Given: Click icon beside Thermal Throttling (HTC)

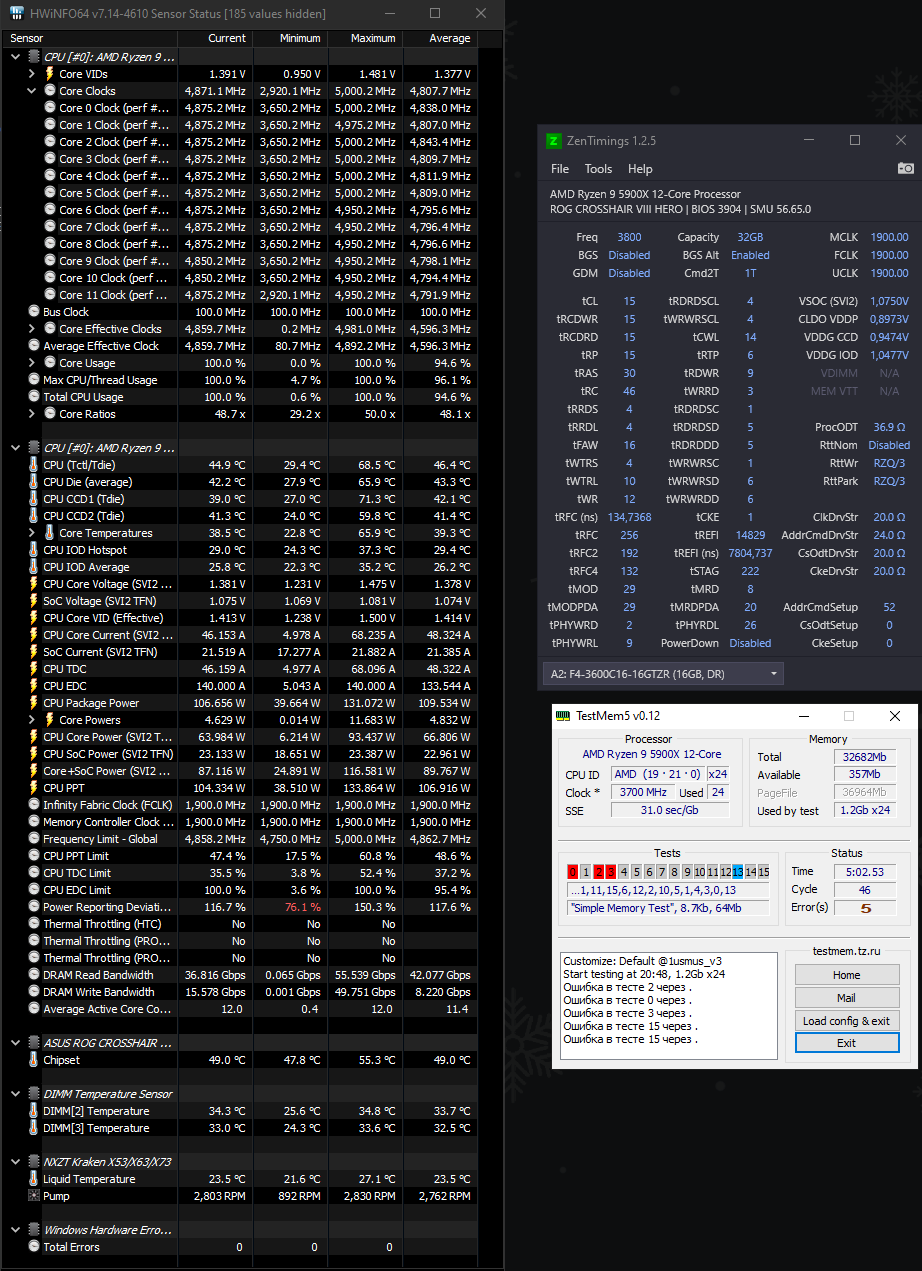Looking at the screenshot, I should click(34, 924).
